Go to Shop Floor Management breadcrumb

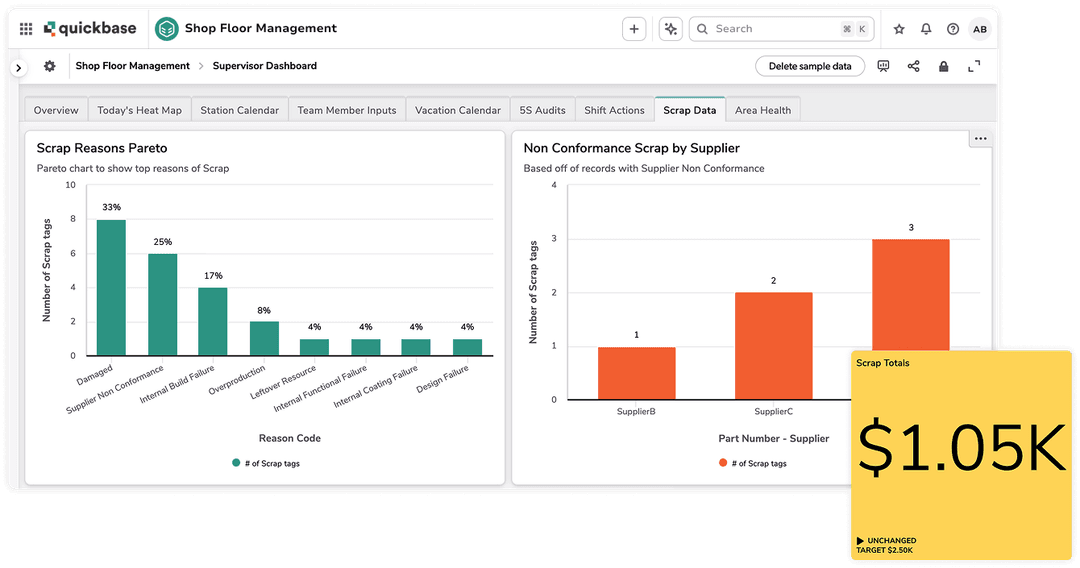[x=132, y=66]
